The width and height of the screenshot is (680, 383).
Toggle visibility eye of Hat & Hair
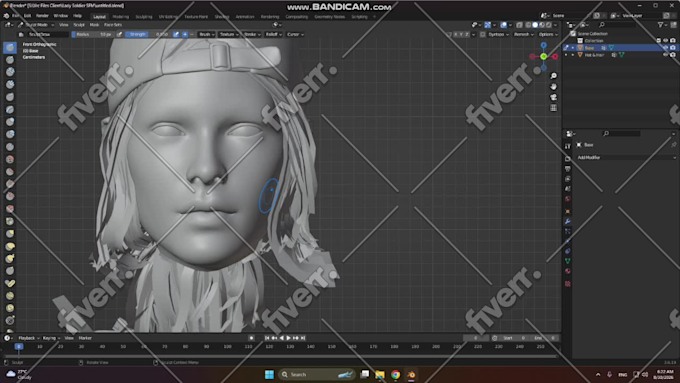click(x=665, y=55)
